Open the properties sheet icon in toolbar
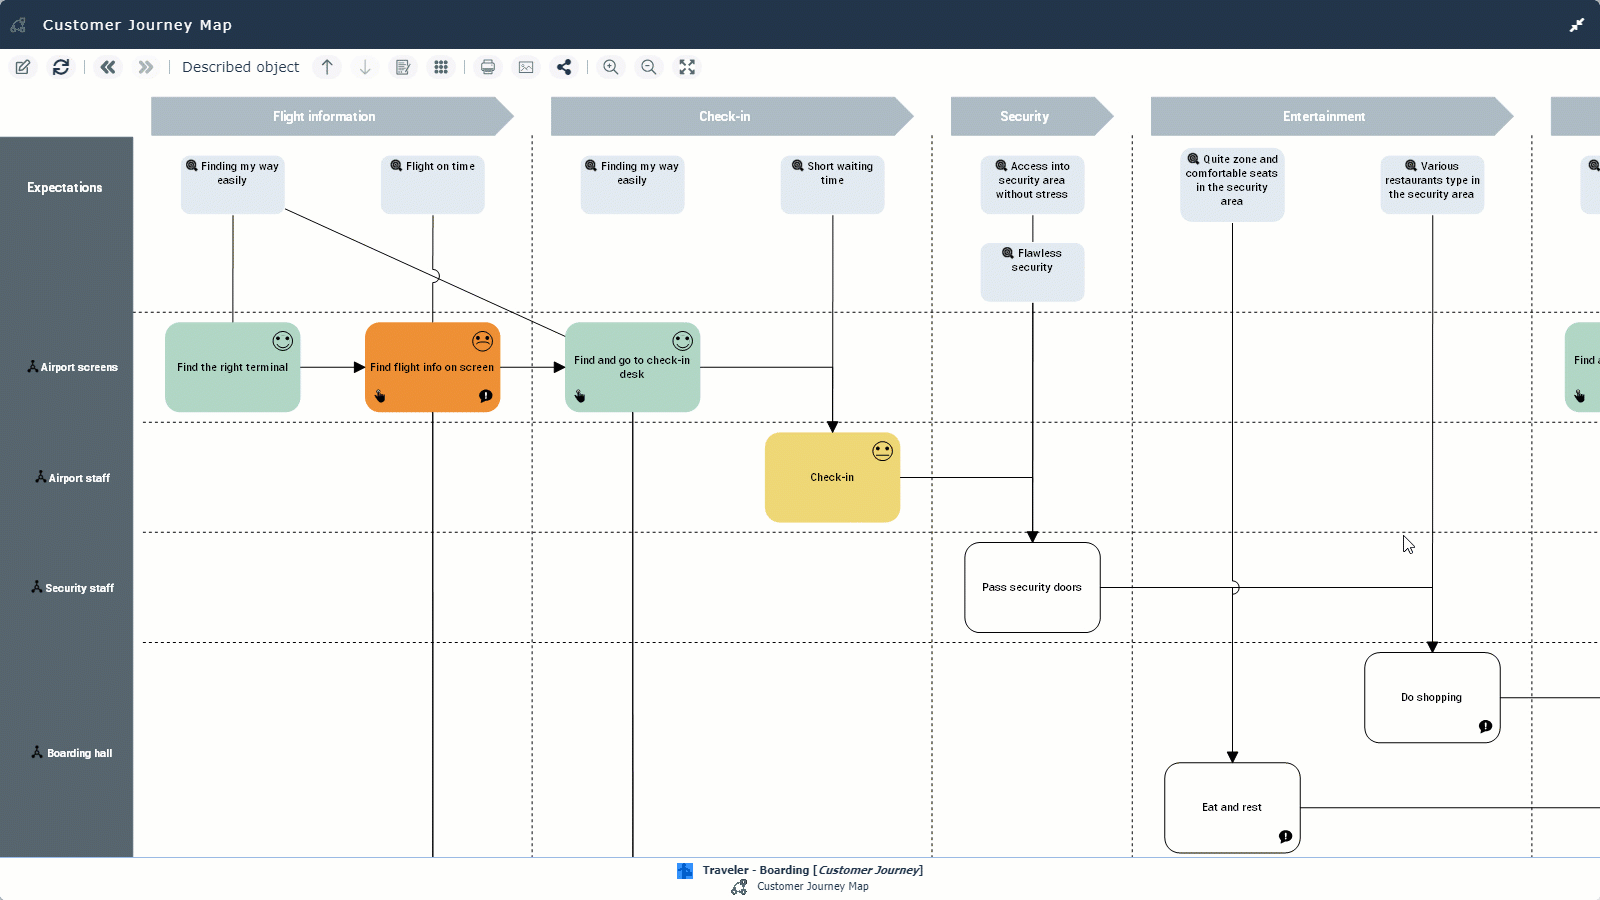The image size is (1600, 900). (403, 67)
